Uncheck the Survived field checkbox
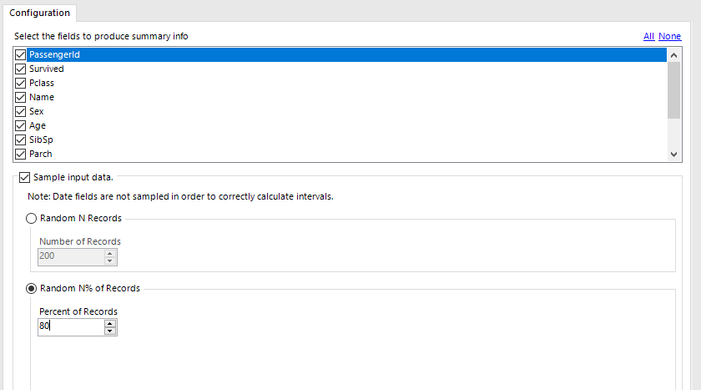The height and width of the screenshot is (390, 701). point(20,69)
